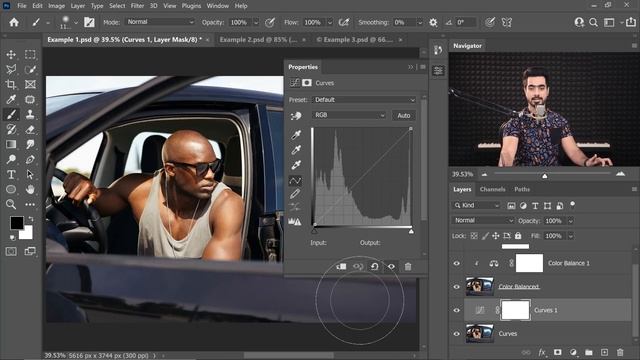Select the Eyedropper tool in toolbar
Image resolution: width=640 pixels, height=360 pixels.
tap(11, 99)
